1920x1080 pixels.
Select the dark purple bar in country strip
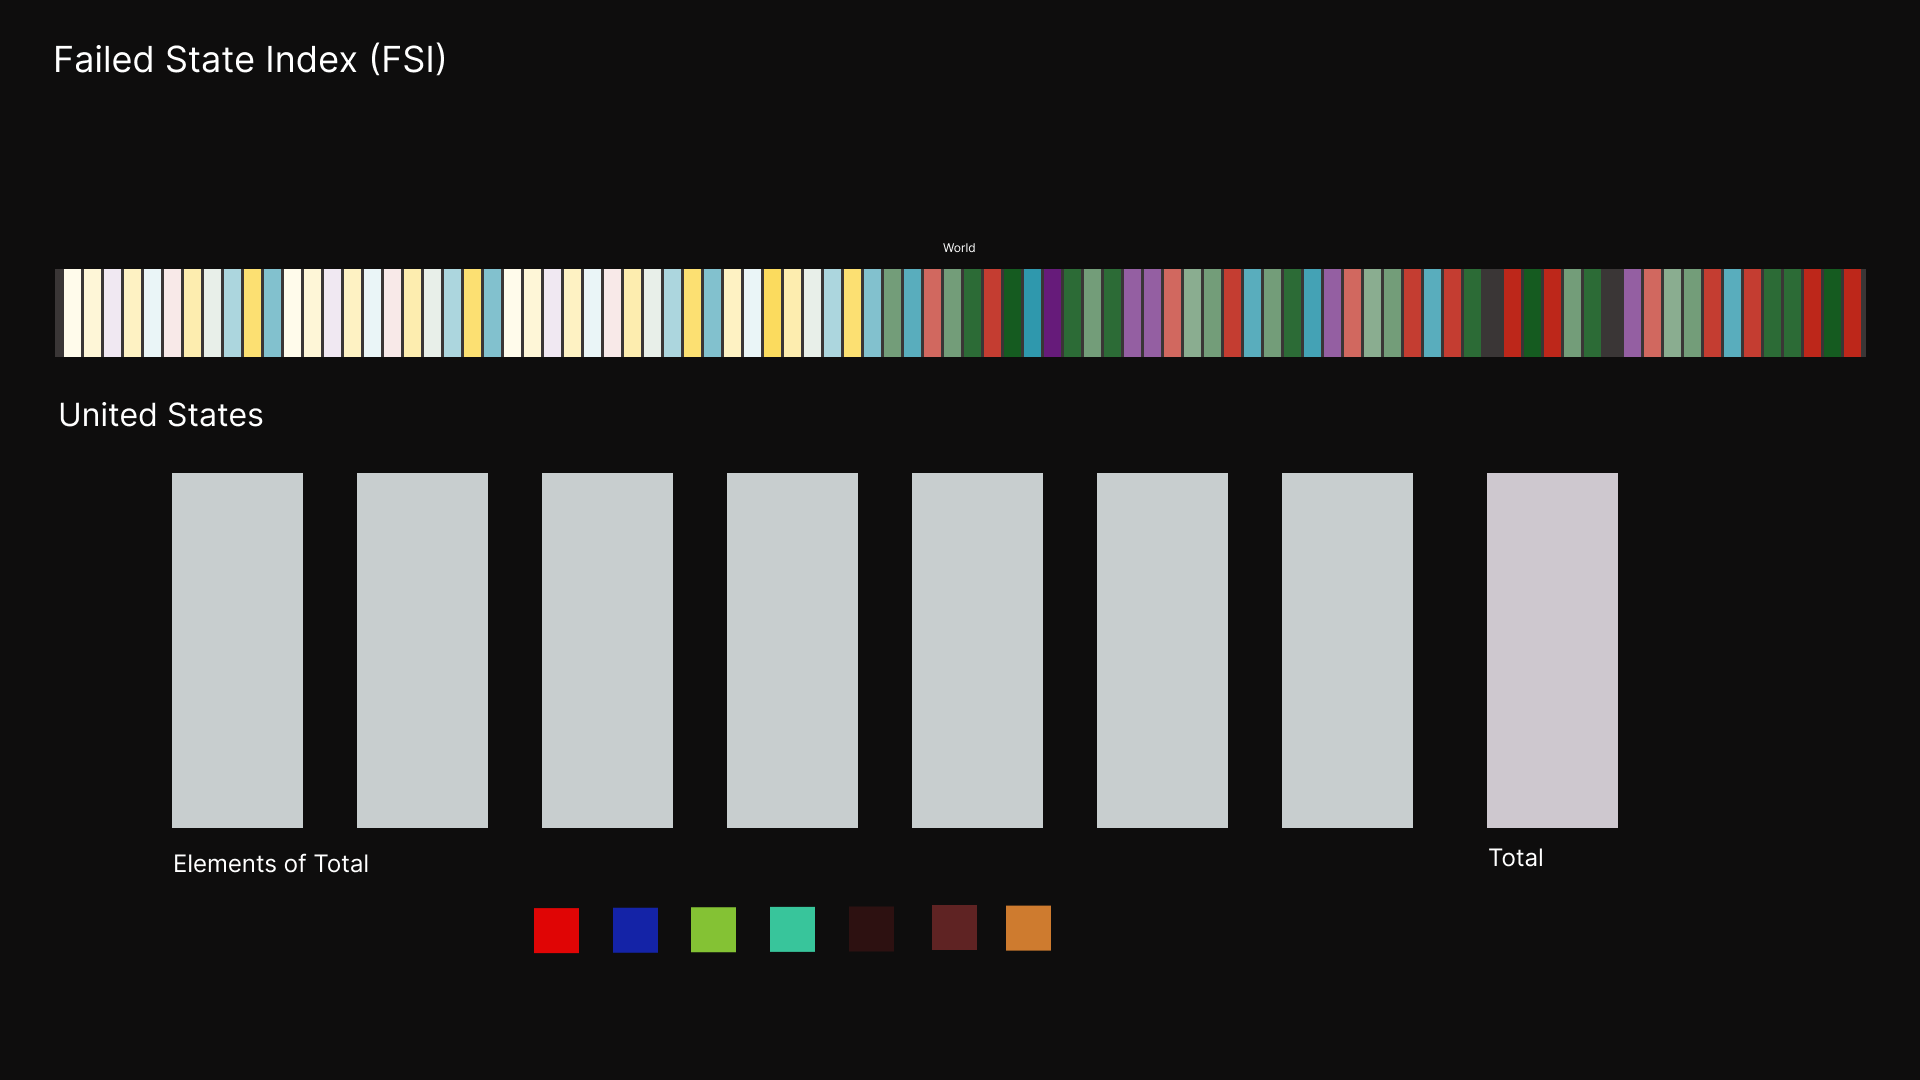(1052, 313)
